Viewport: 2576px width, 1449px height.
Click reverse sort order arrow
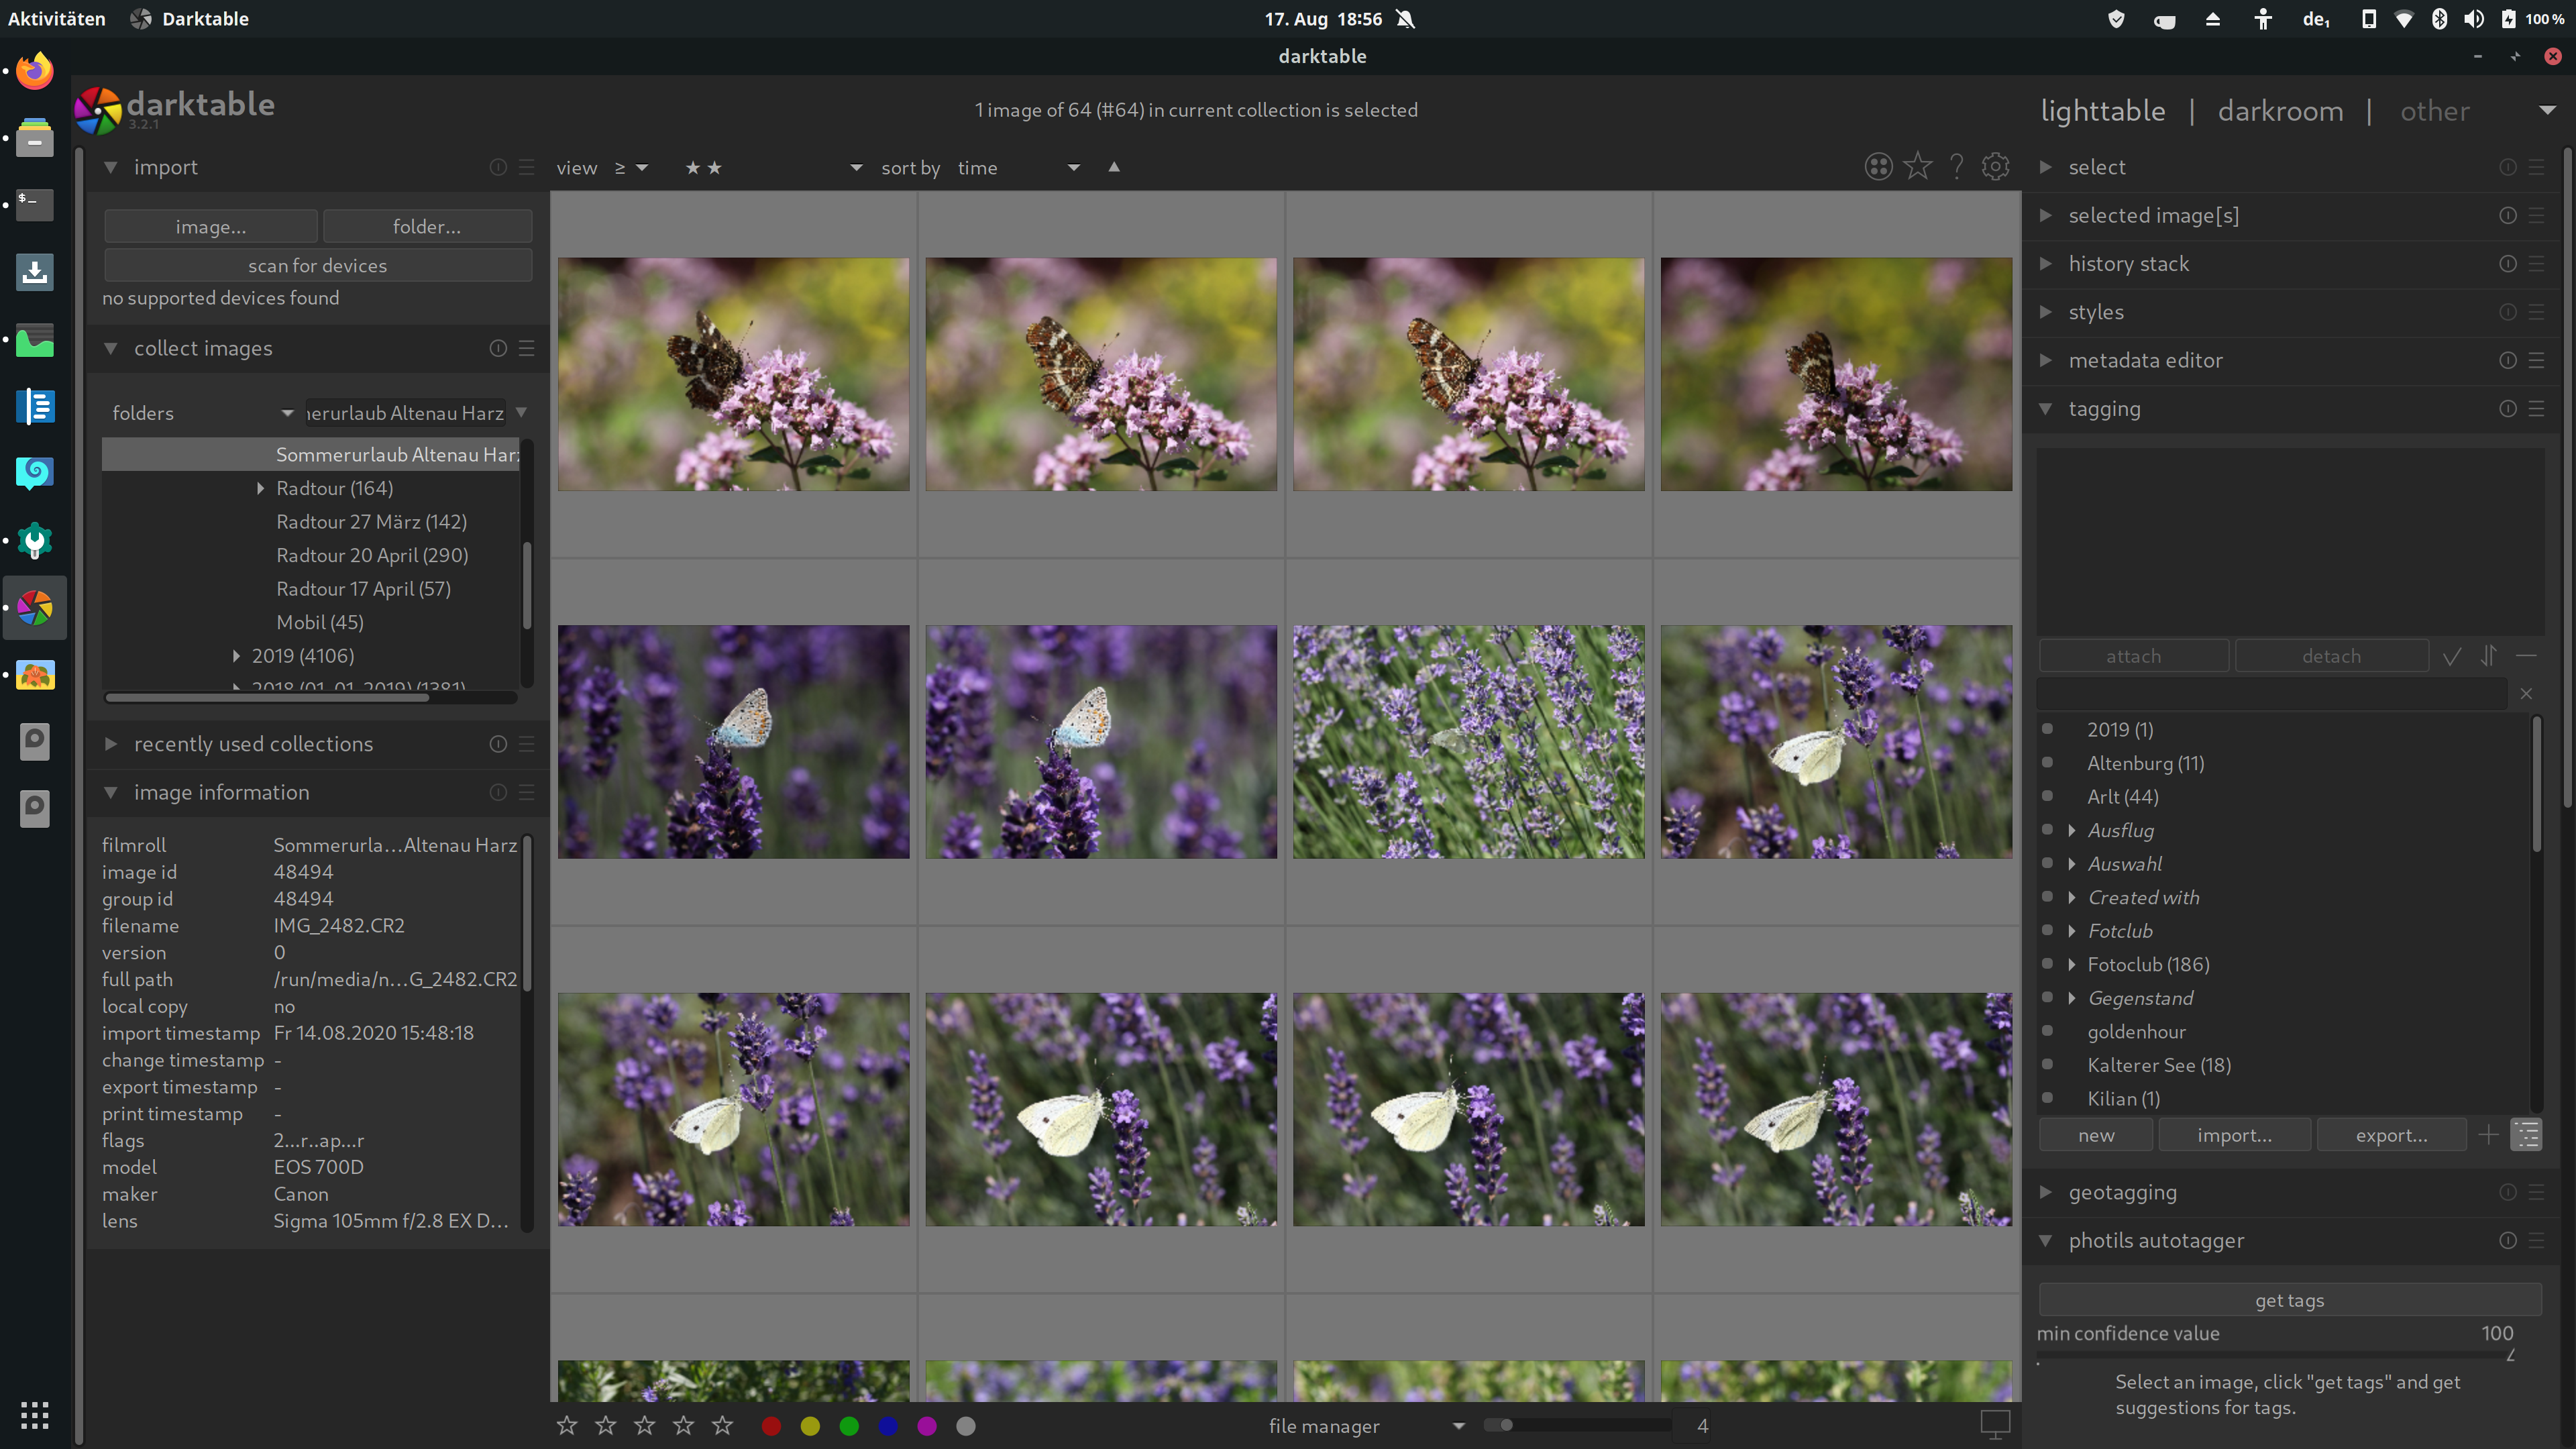point(1114,167)
